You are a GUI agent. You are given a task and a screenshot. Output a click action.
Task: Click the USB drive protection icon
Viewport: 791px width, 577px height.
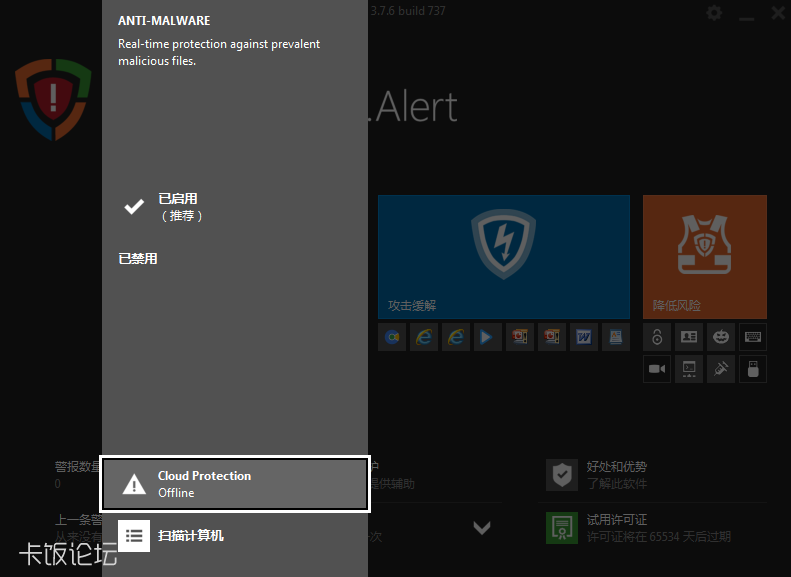click(753, 369)
